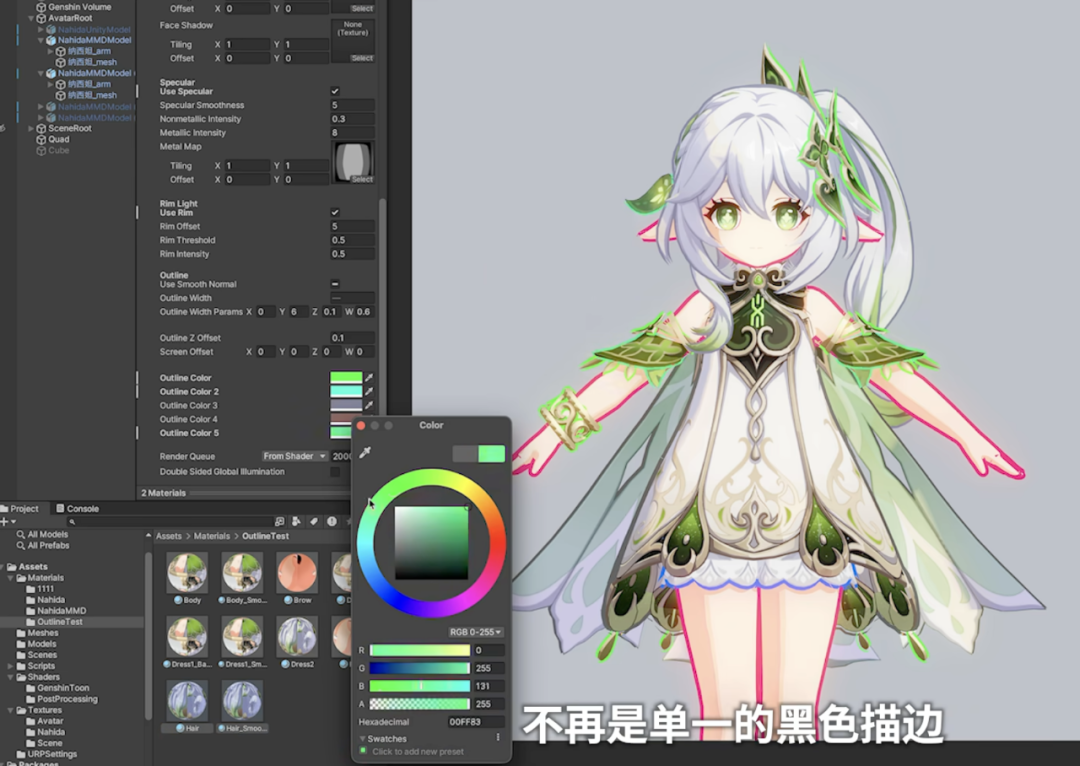Select the Brow material thumbnail
This screenshot has width=1080, height=766.
coord(298,572)
